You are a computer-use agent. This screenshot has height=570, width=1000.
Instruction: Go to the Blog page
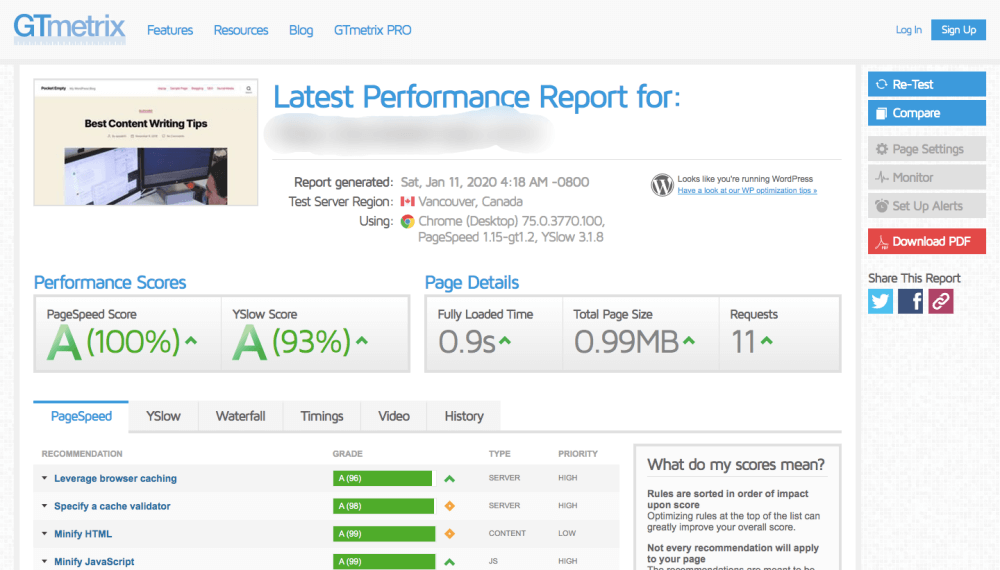300,30
